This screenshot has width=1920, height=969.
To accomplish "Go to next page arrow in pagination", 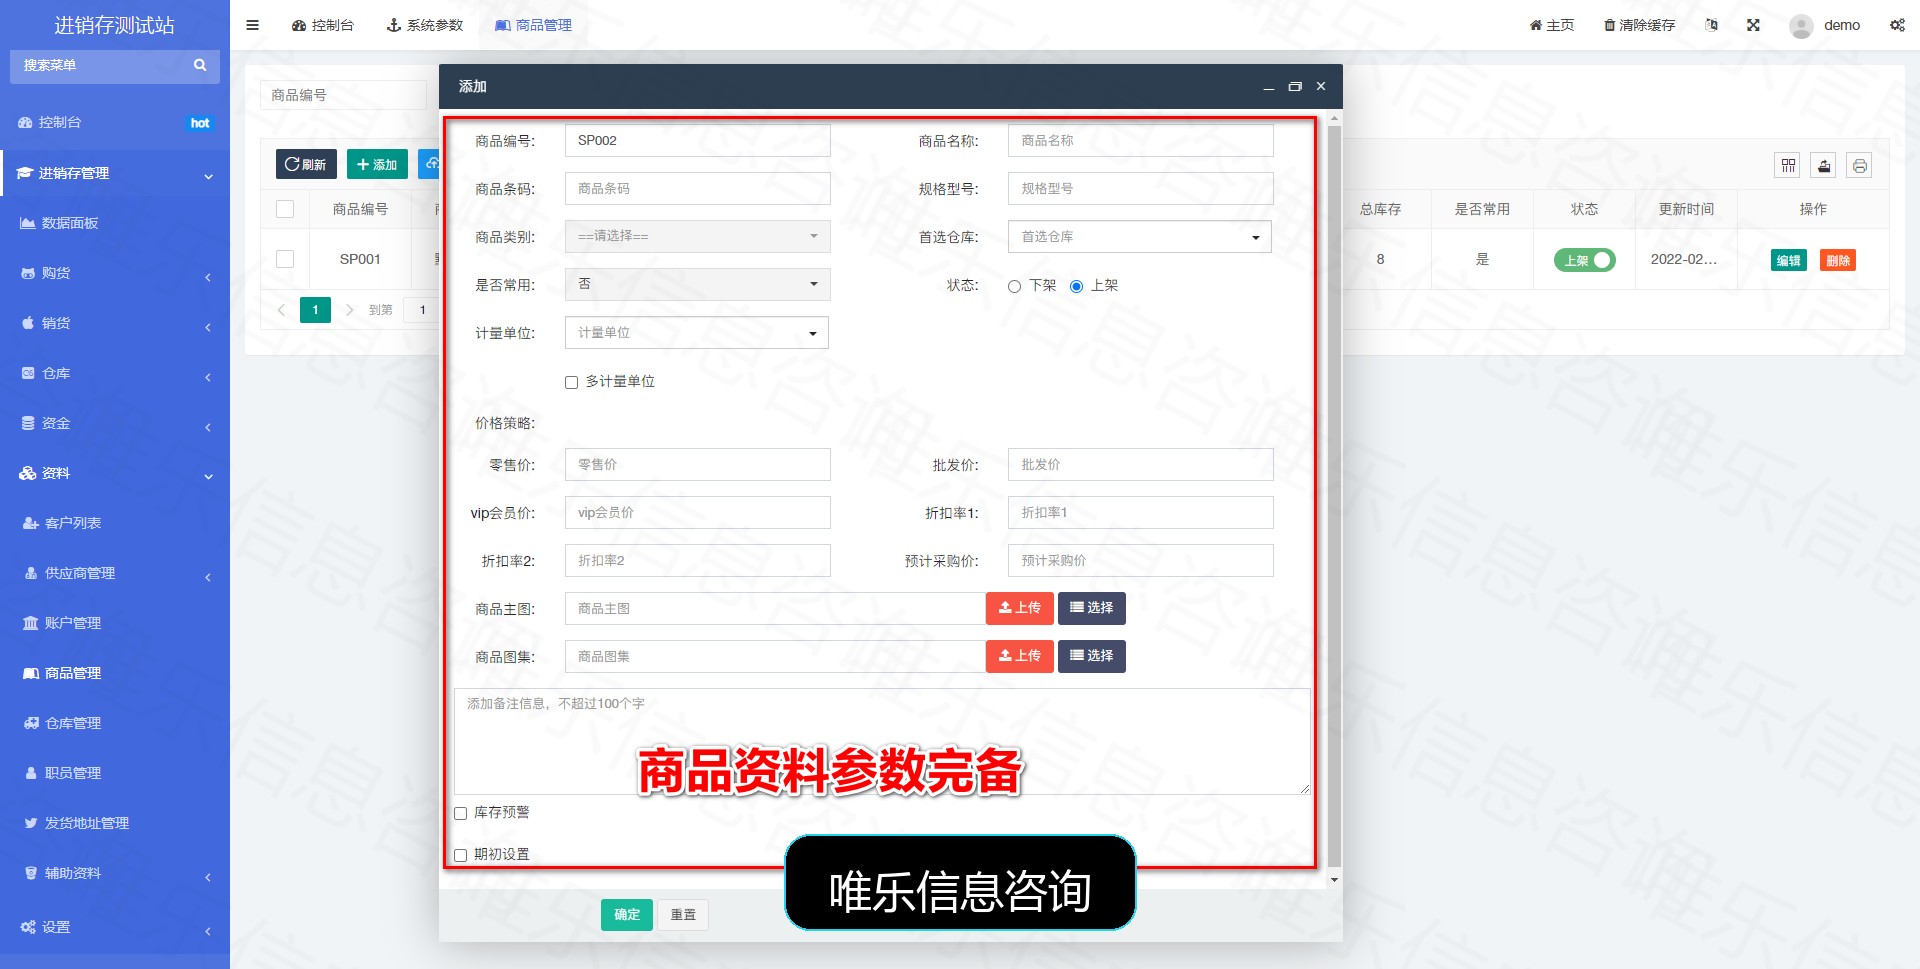I will [x=349, y=310].
